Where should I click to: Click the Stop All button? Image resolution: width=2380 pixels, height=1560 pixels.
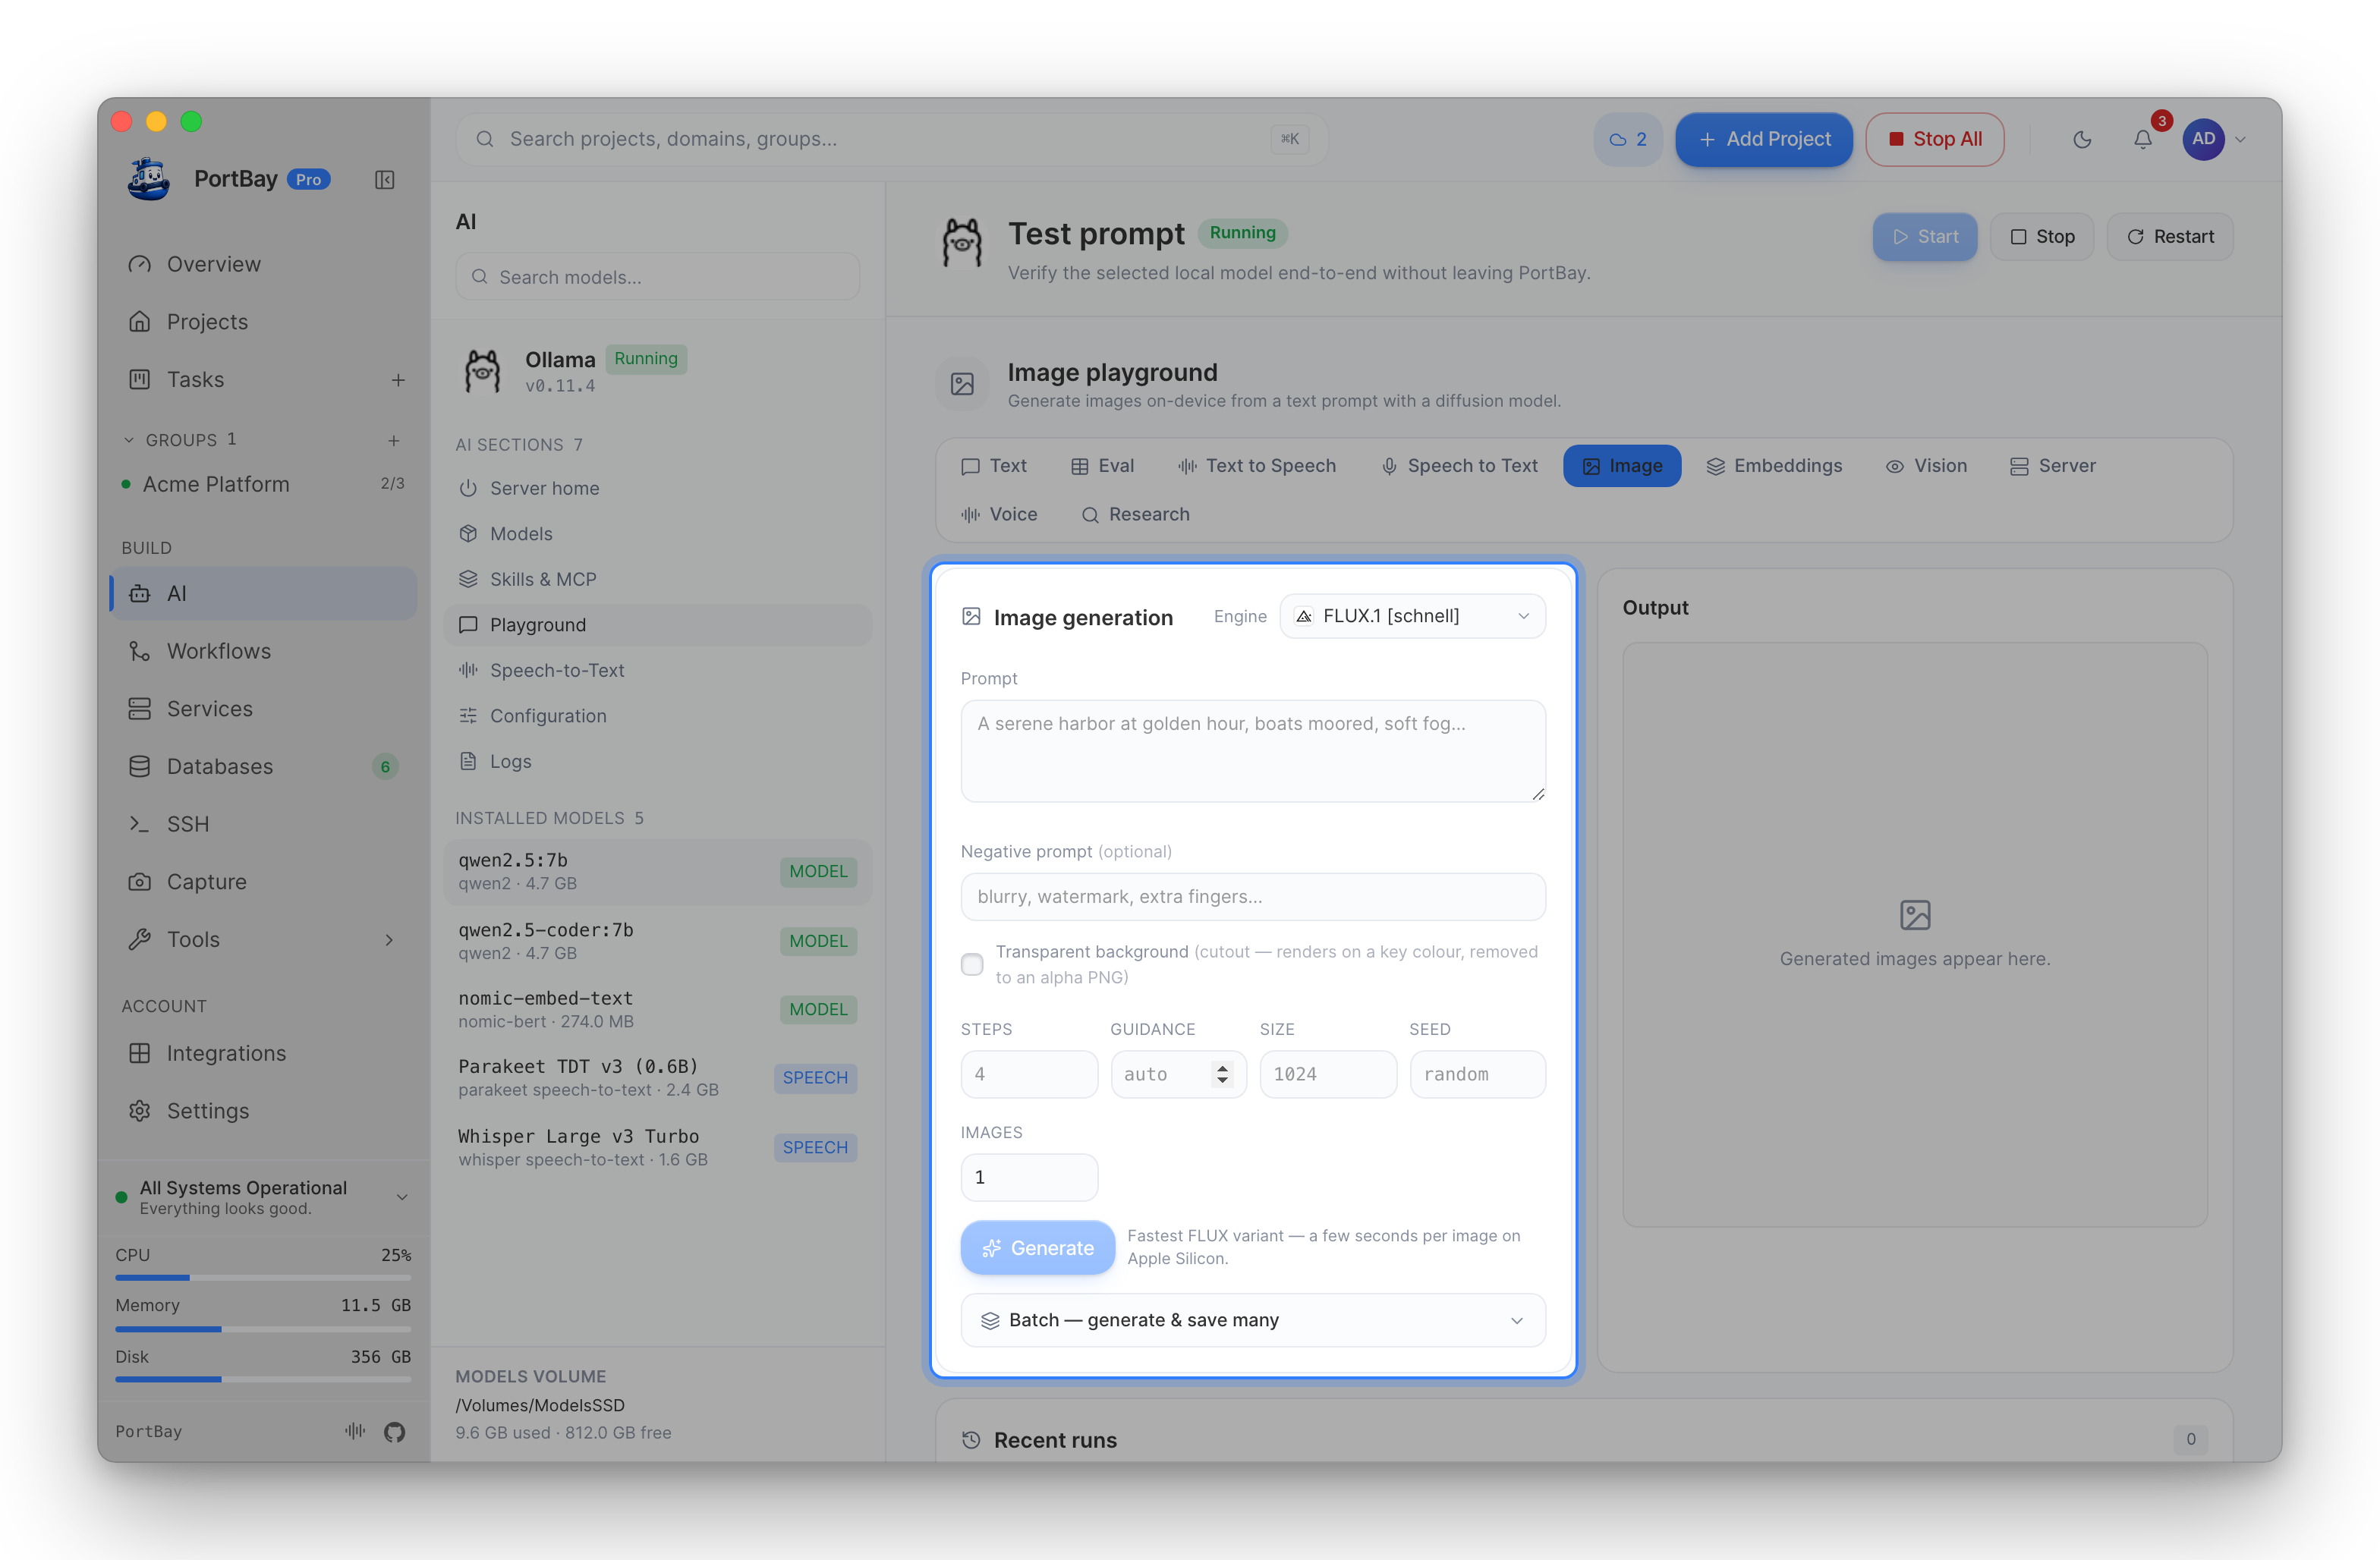pos(1935,139)
